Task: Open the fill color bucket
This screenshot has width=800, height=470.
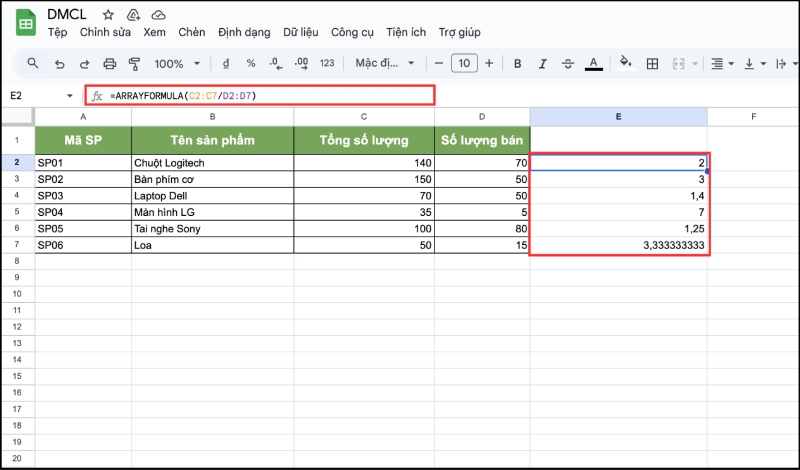Action: tap(626, 64)
